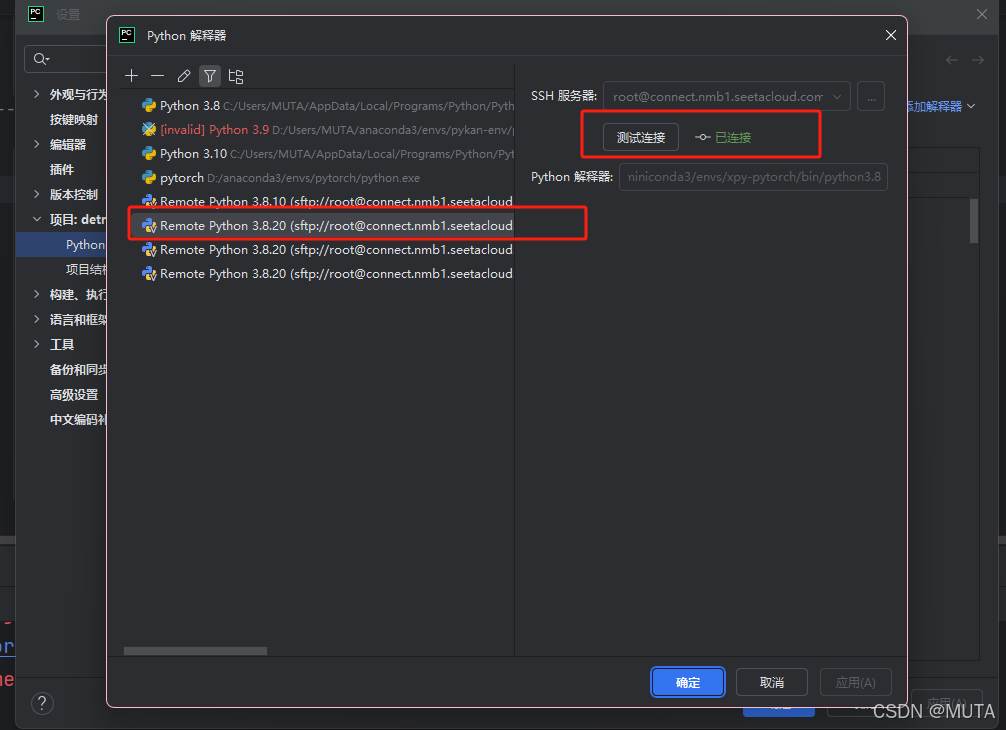
Task: Click the pytorch interpreter icon
Action: 149,178
